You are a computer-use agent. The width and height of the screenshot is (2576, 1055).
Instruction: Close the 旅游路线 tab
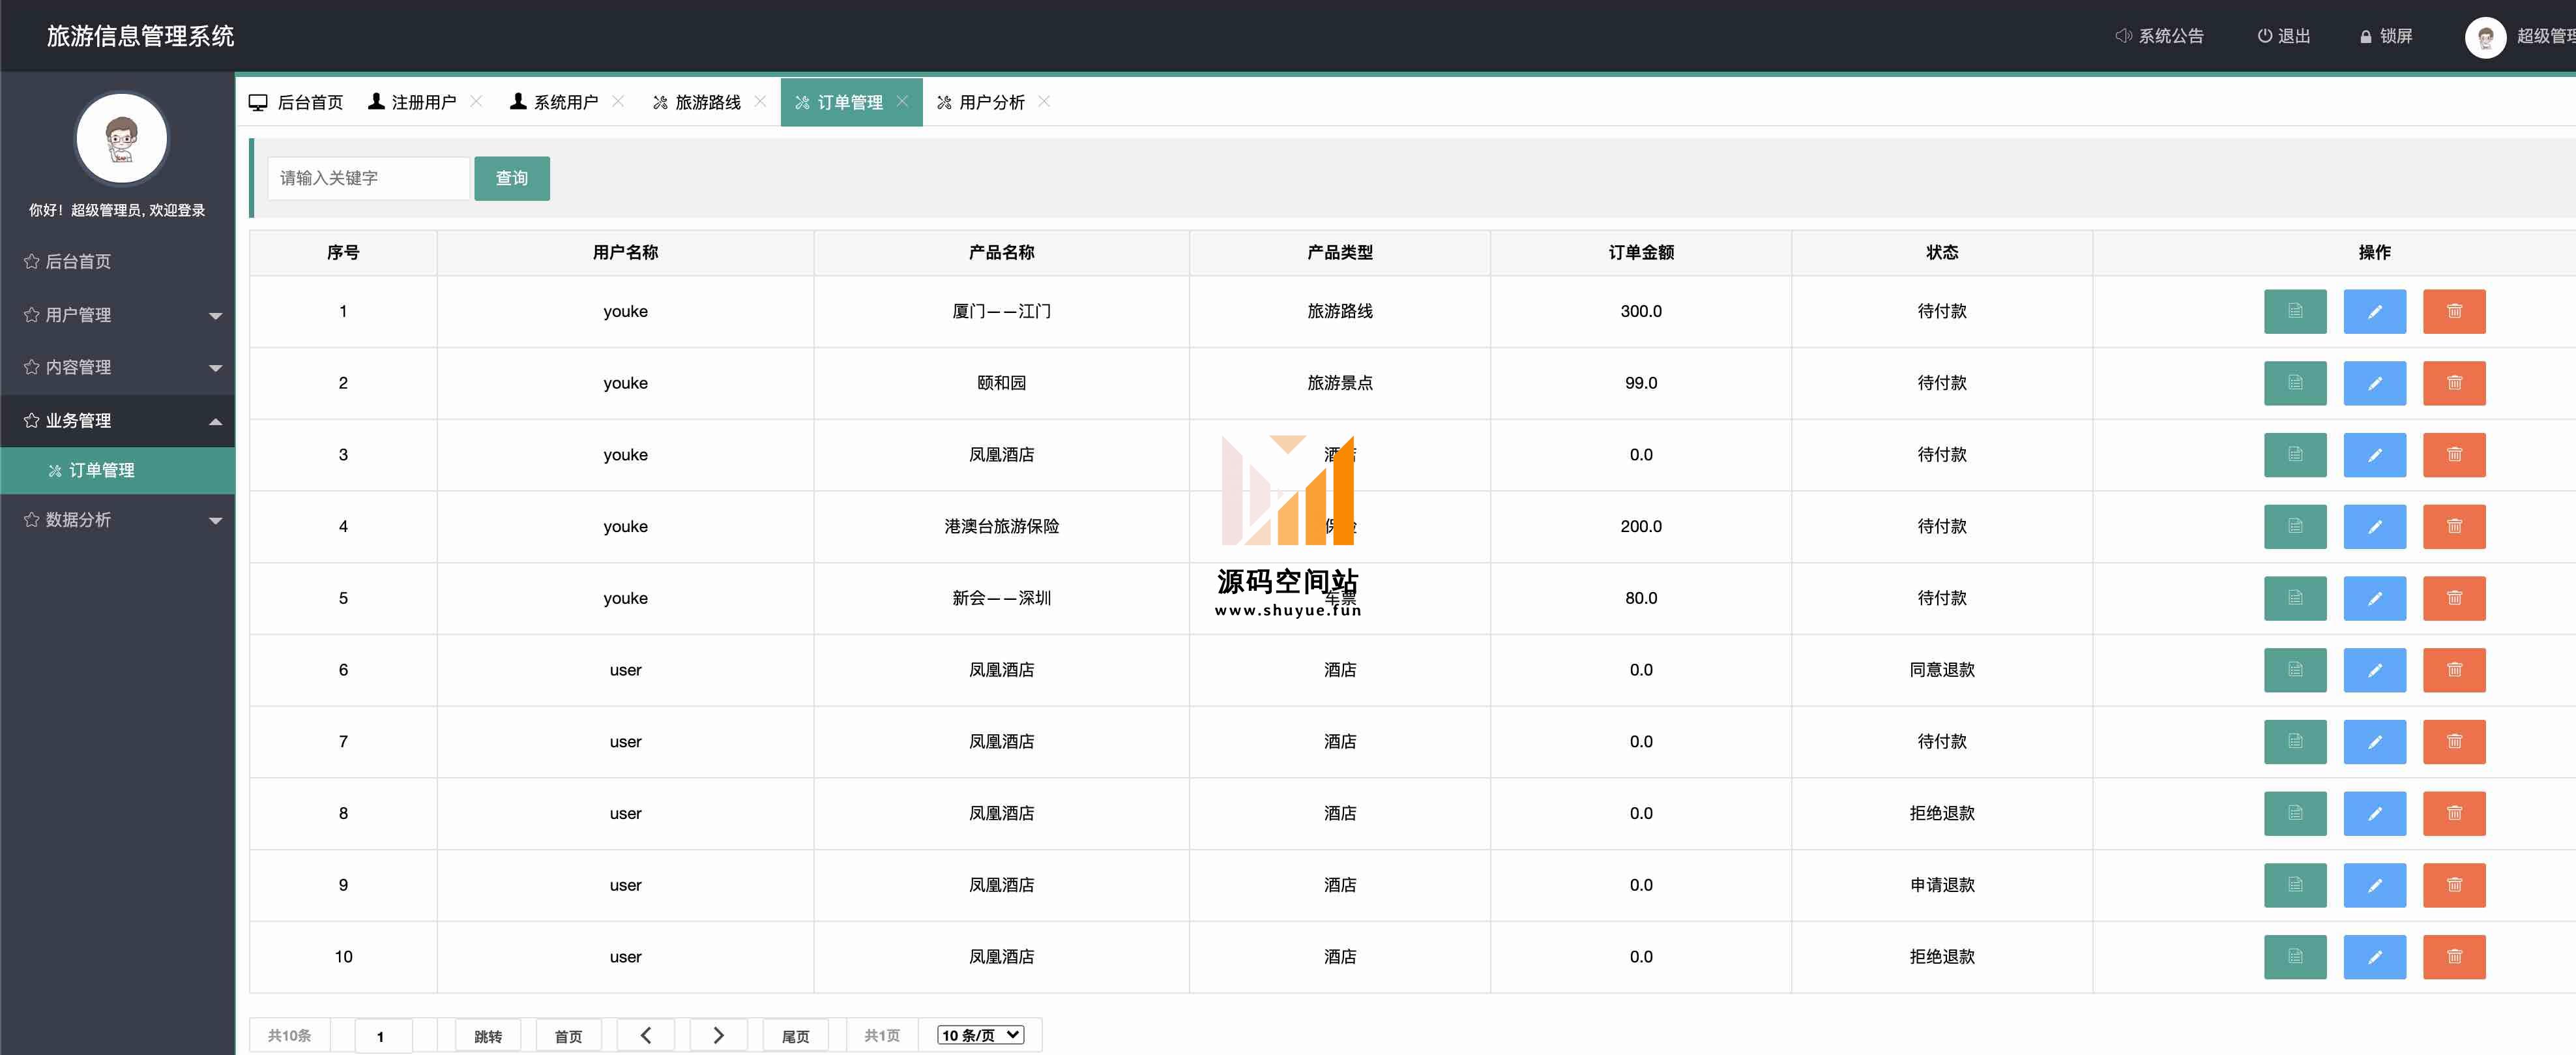(760, 101)
